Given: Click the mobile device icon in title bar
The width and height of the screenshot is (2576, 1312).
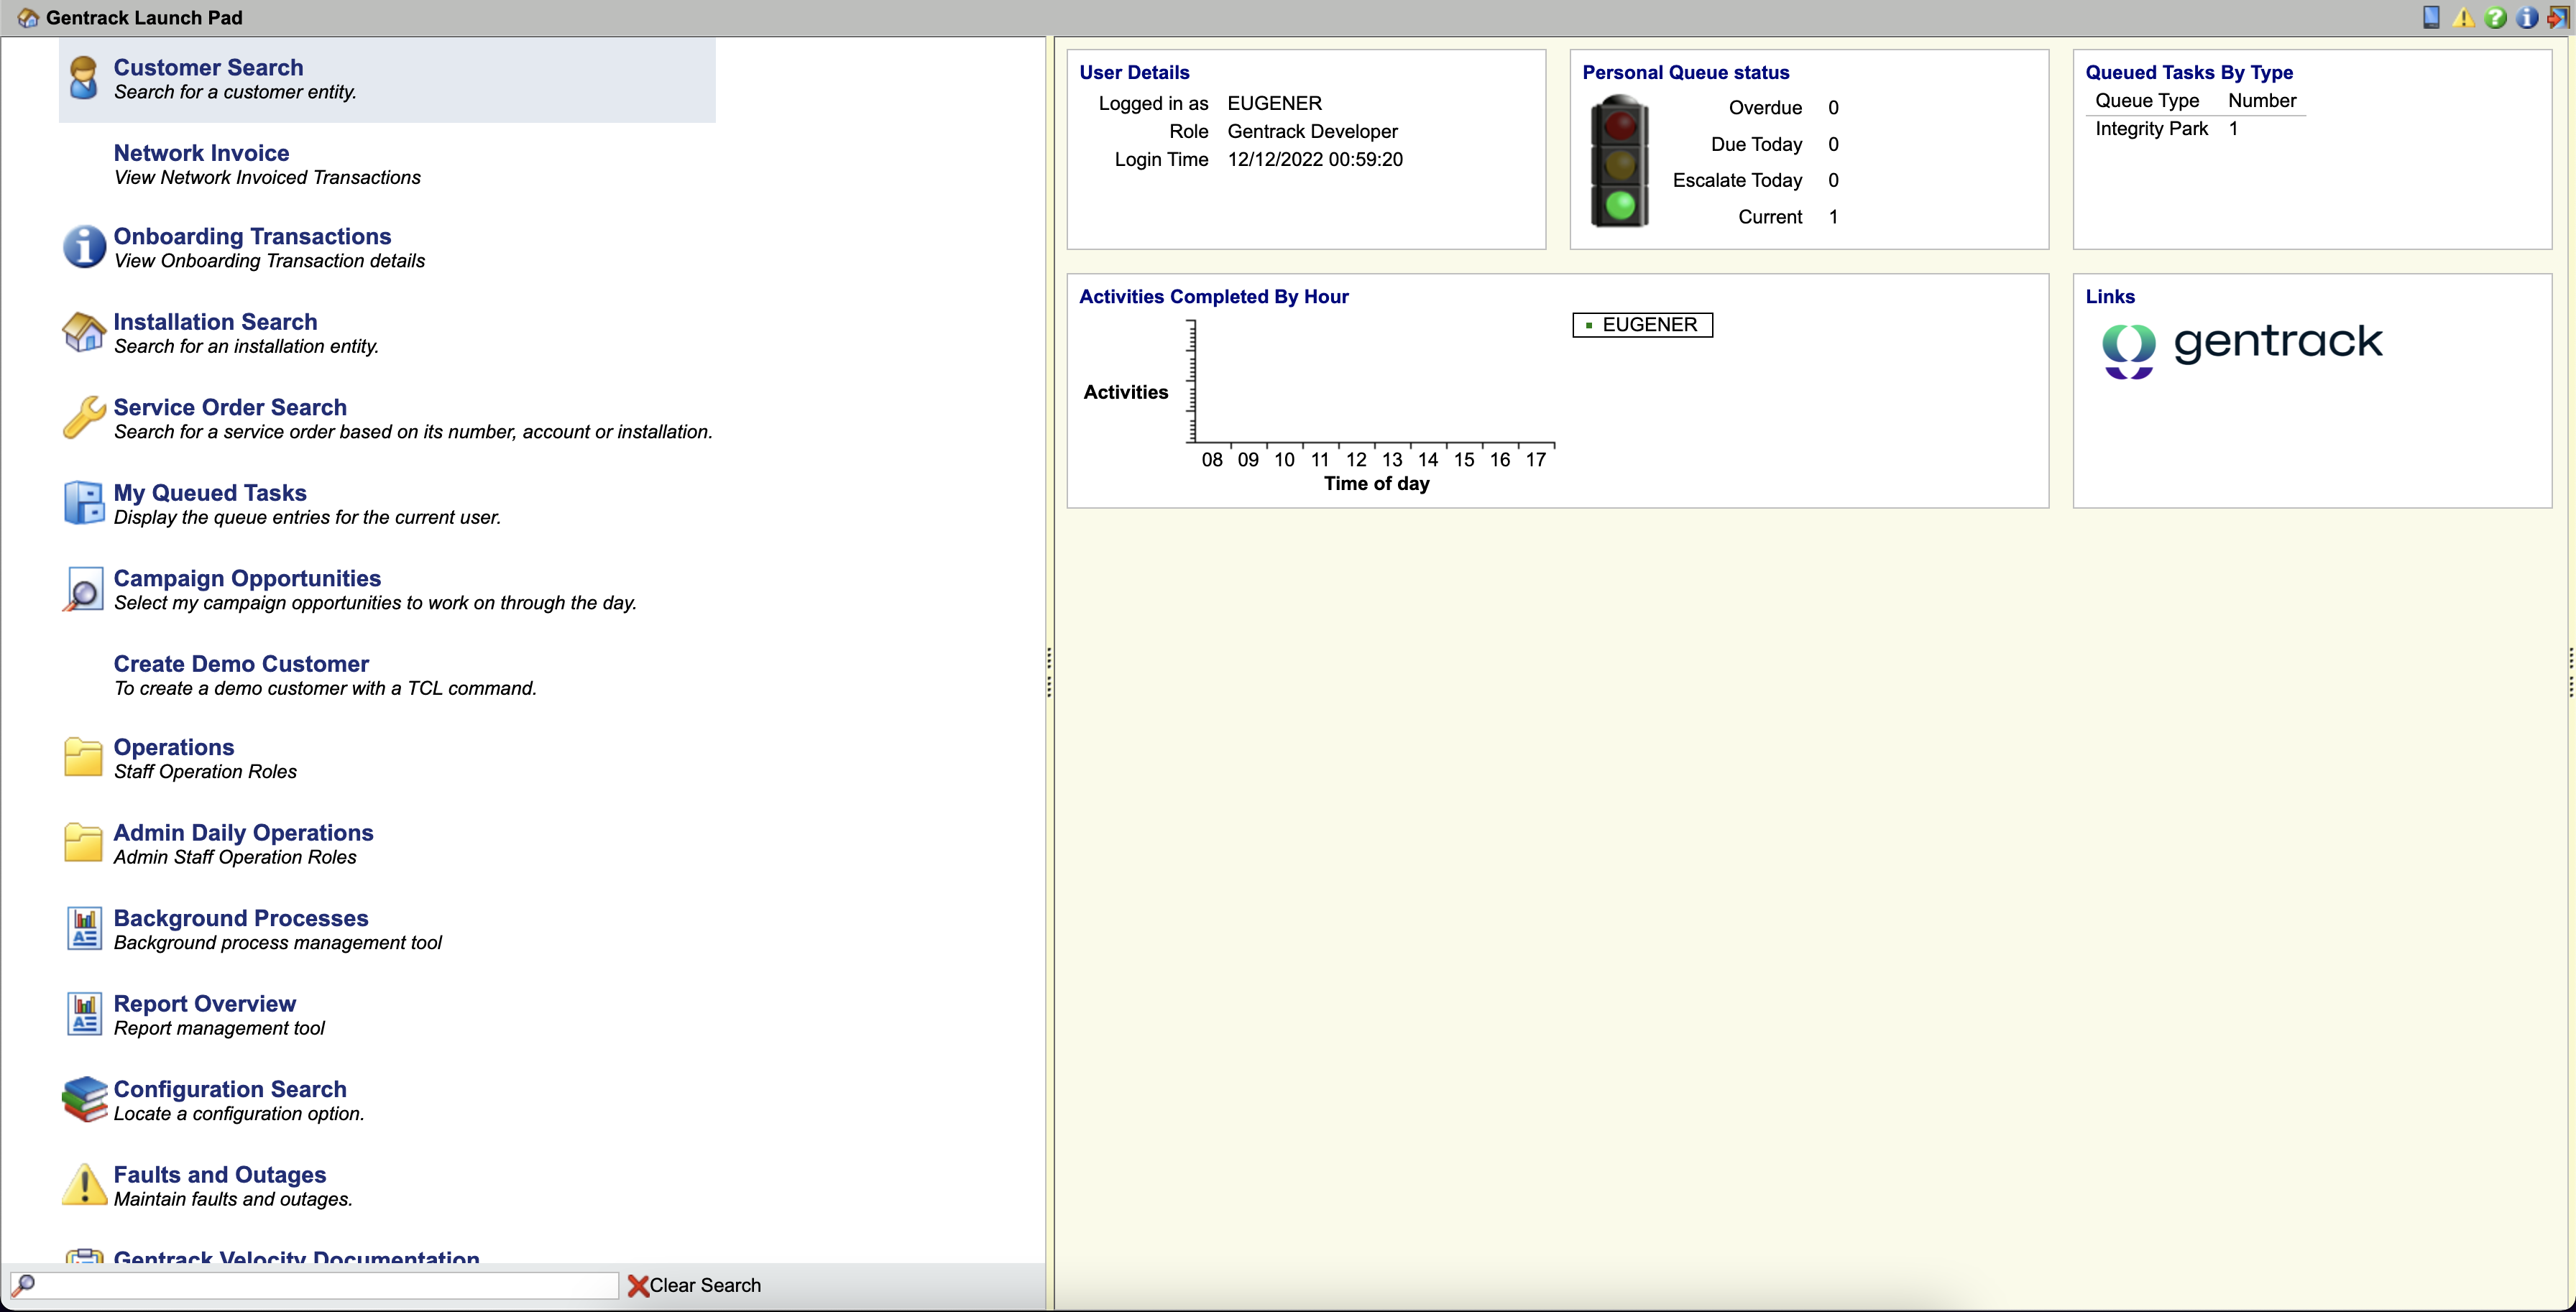Looking at the screenshot, I should pos(2431,17).
